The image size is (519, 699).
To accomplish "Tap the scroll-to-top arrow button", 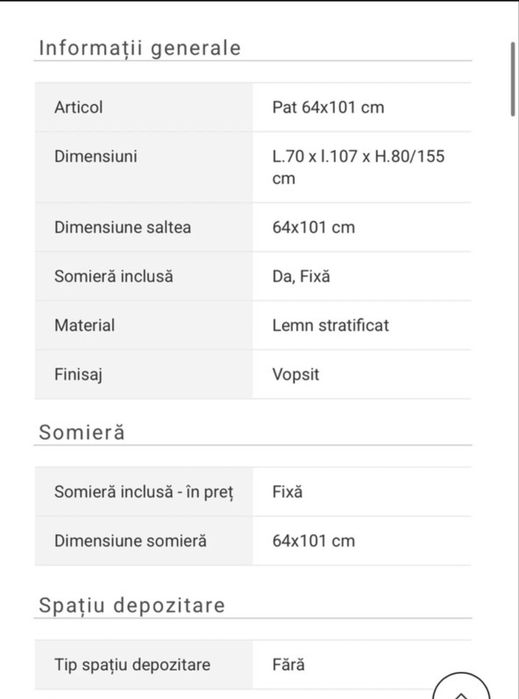I will pyautogui.click(x=461, y=687).
